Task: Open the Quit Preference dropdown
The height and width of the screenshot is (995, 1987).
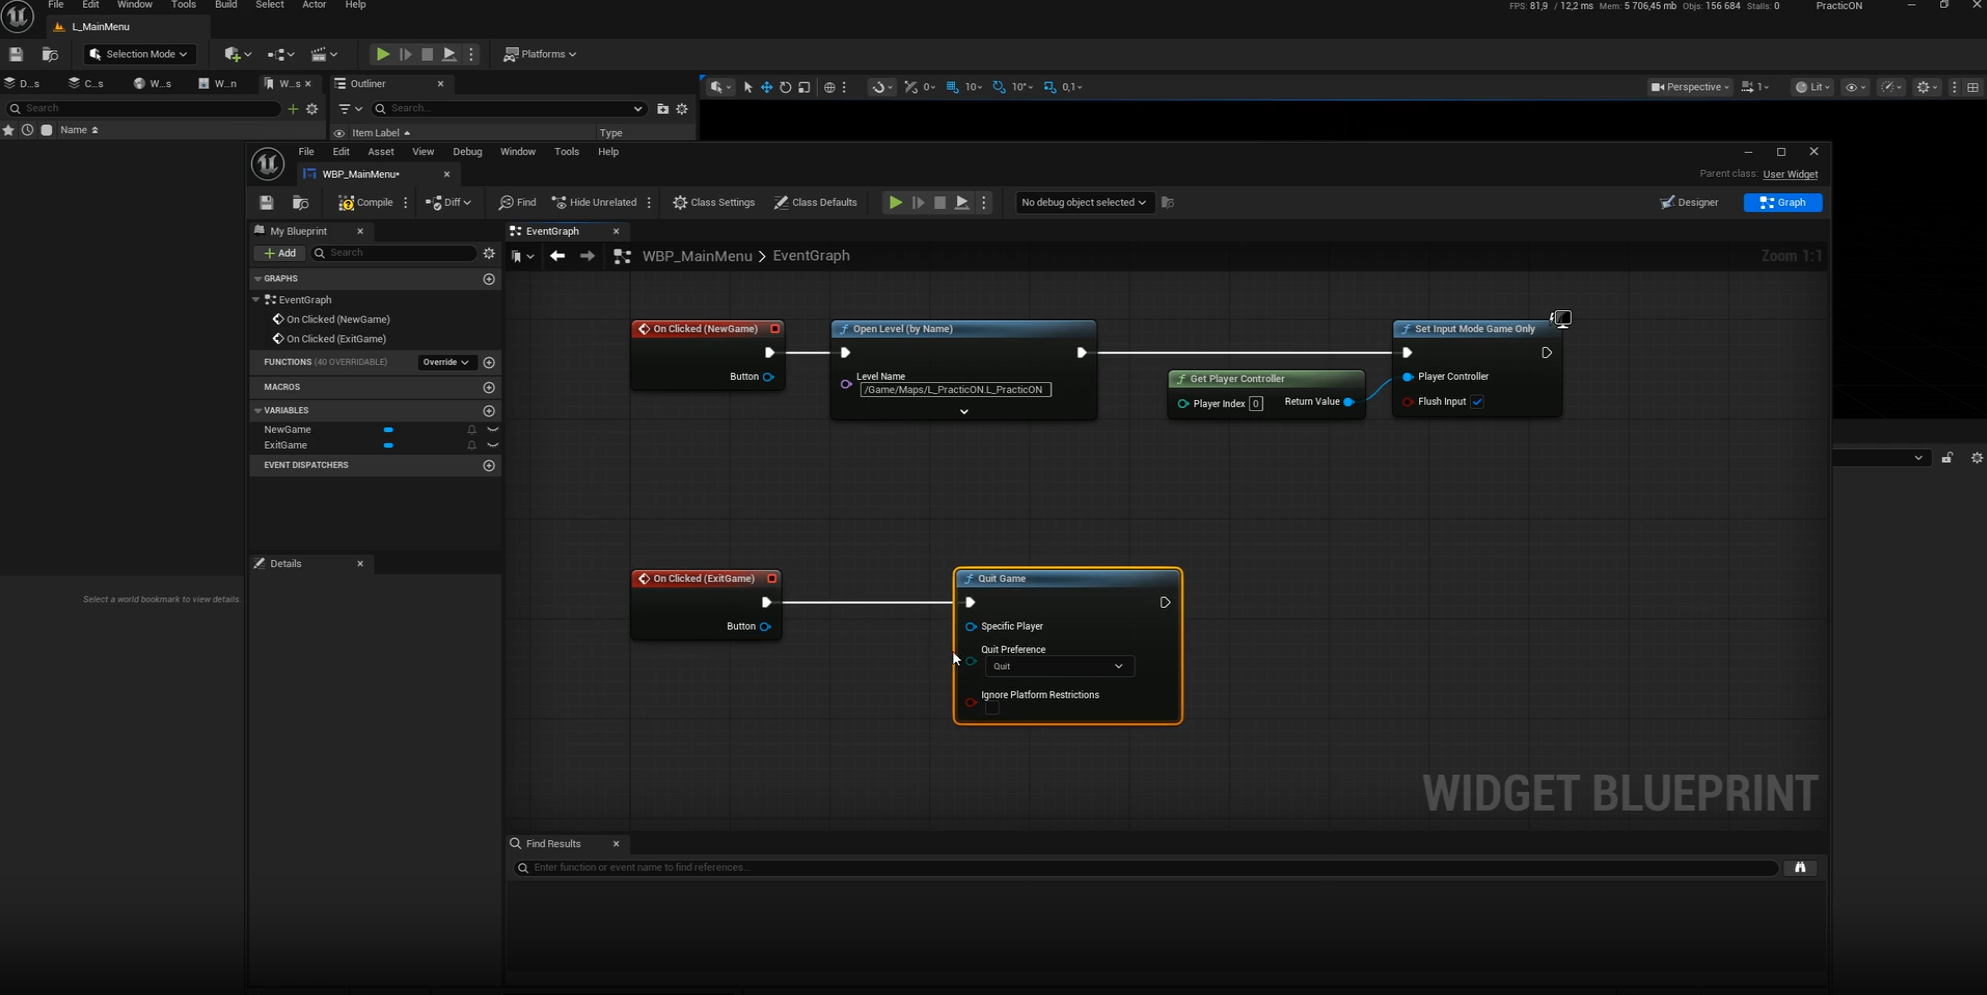Action: click(1059, 667)
